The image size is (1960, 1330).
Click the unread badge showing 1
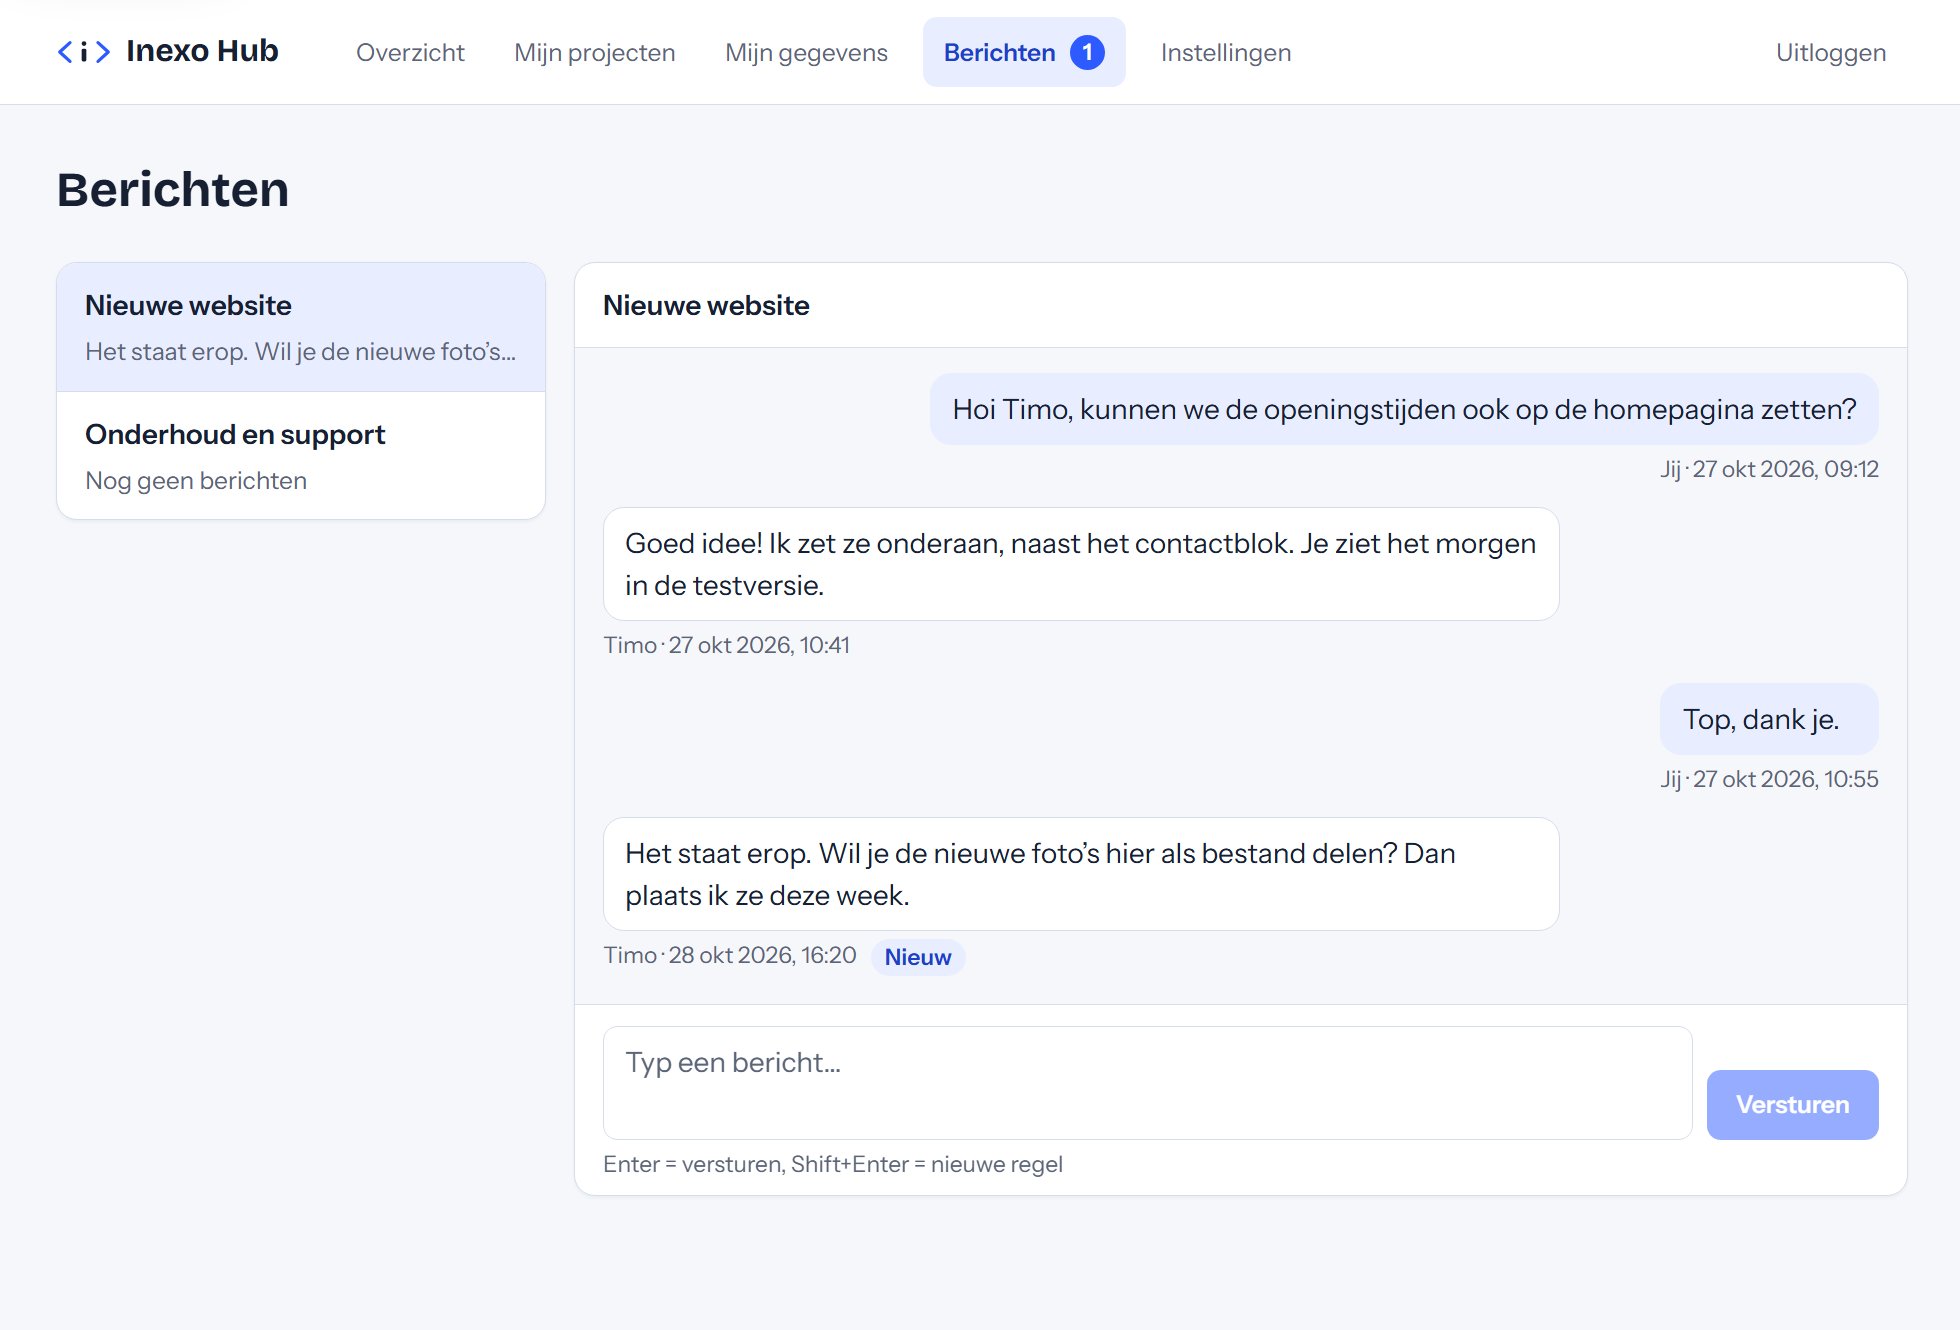[1087, 52]
